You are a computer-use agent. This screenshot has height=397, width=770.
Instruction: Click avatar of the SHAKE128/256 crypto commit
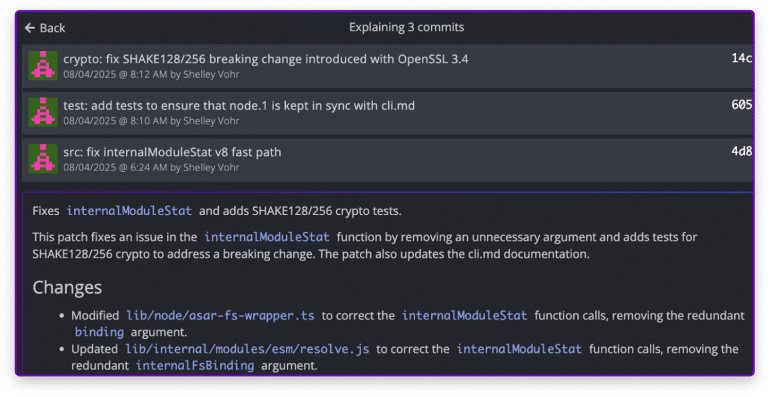pyautogui.click(x=43, y=65)
